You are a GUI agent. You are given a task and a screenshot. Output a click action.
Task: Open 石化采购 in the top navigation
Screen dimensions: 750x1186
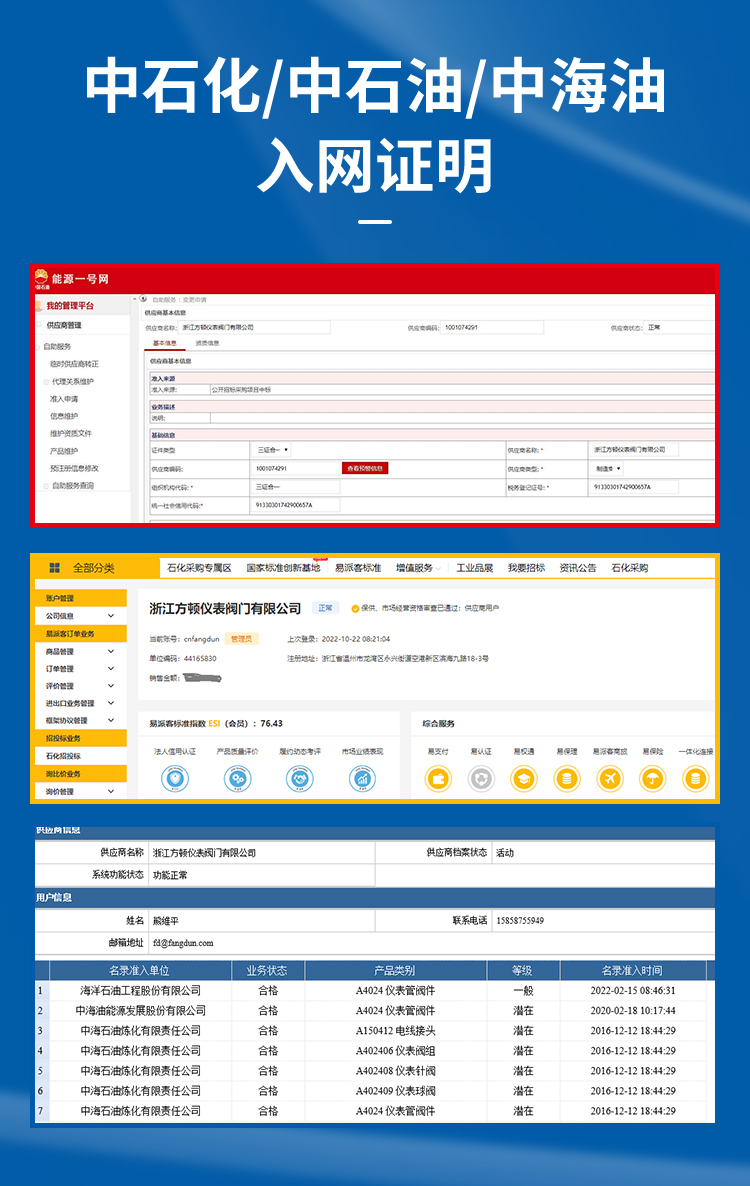pos(630,568)
